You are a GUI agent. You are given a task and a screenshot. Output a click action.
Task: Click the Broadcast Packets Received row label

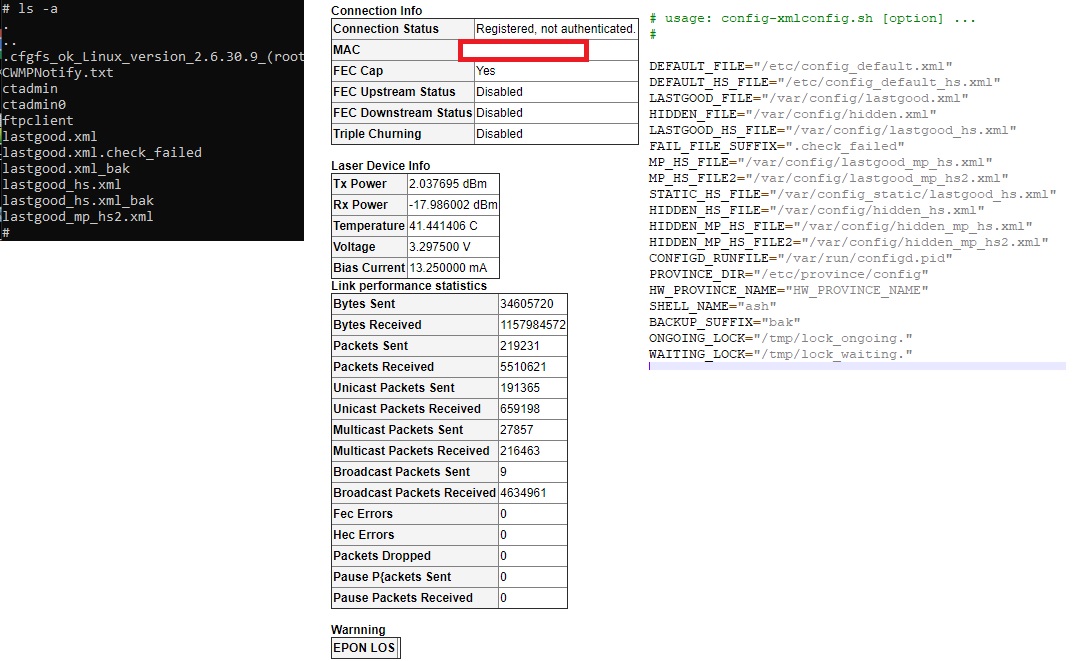click(414, 493)
